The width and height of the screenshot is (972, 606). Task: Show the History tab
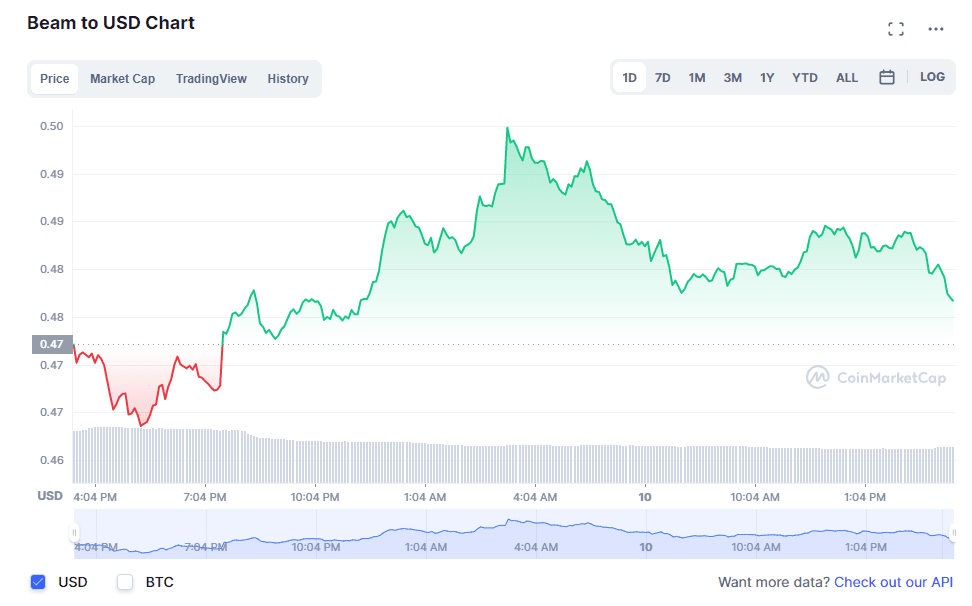pyautogui.click(x=288, y=79)
